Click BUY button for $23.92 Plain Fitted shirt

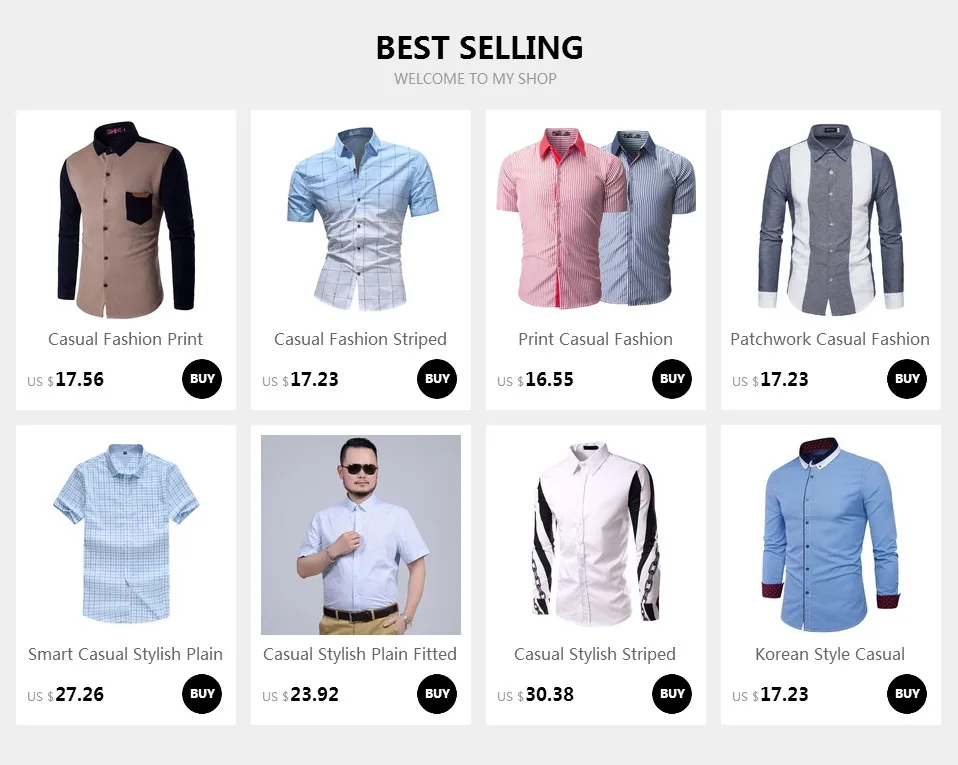coord(437,694)
